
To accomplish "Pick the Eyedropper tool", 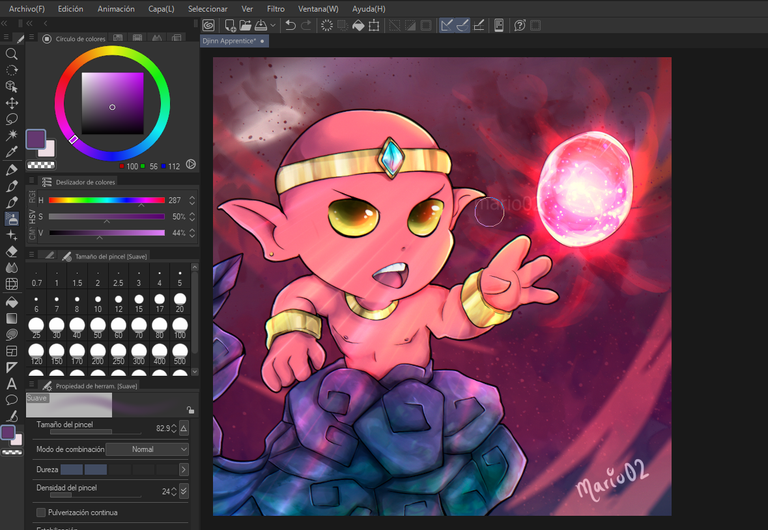I will tap(12, 152).
